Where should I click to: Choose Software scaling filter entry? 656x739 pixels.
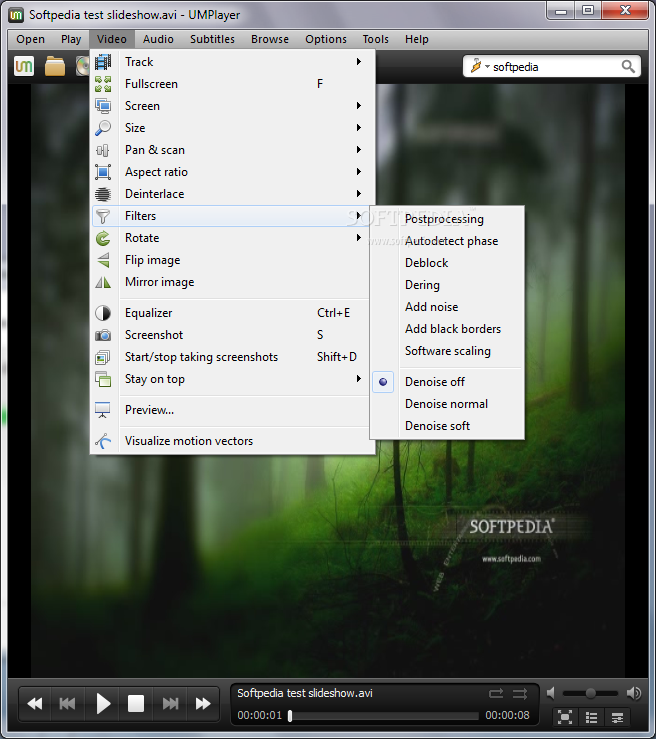pos(447,351)
